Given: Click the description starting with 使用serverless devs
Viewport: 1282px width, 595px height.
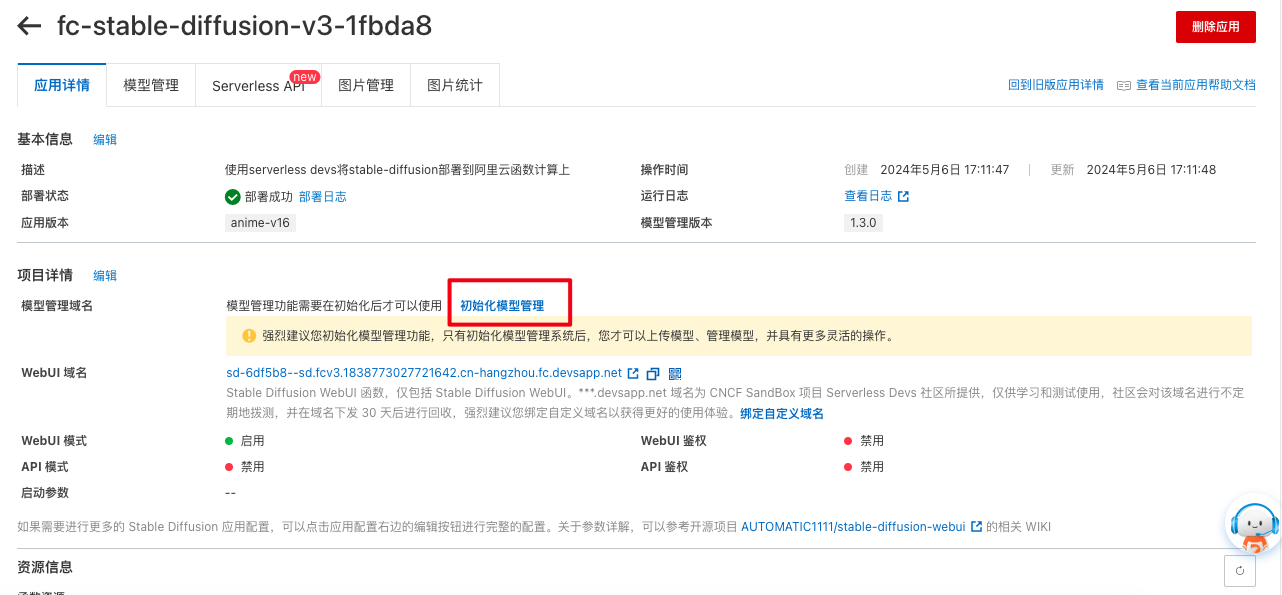Looking at the screenshot, I should click(398, 170).
